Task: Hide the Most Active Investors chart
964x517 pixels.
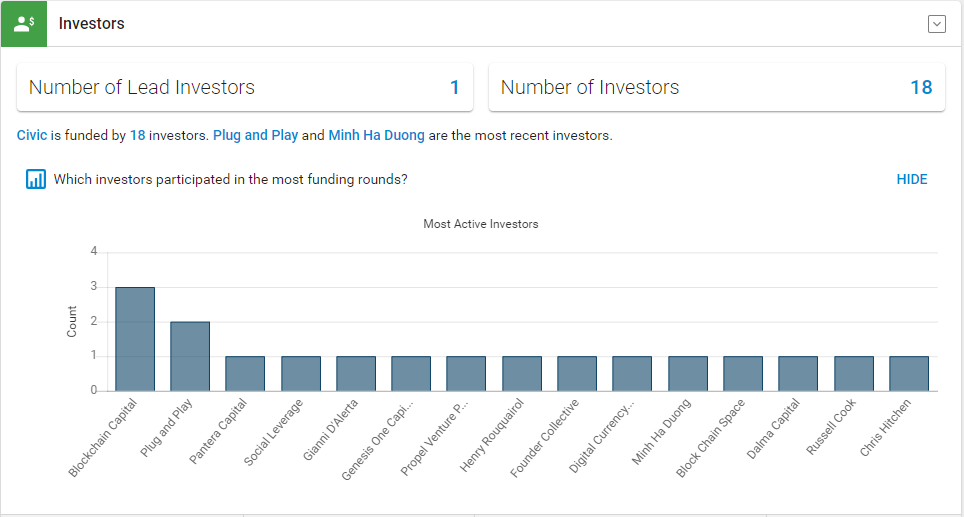Action: (912, 180)
